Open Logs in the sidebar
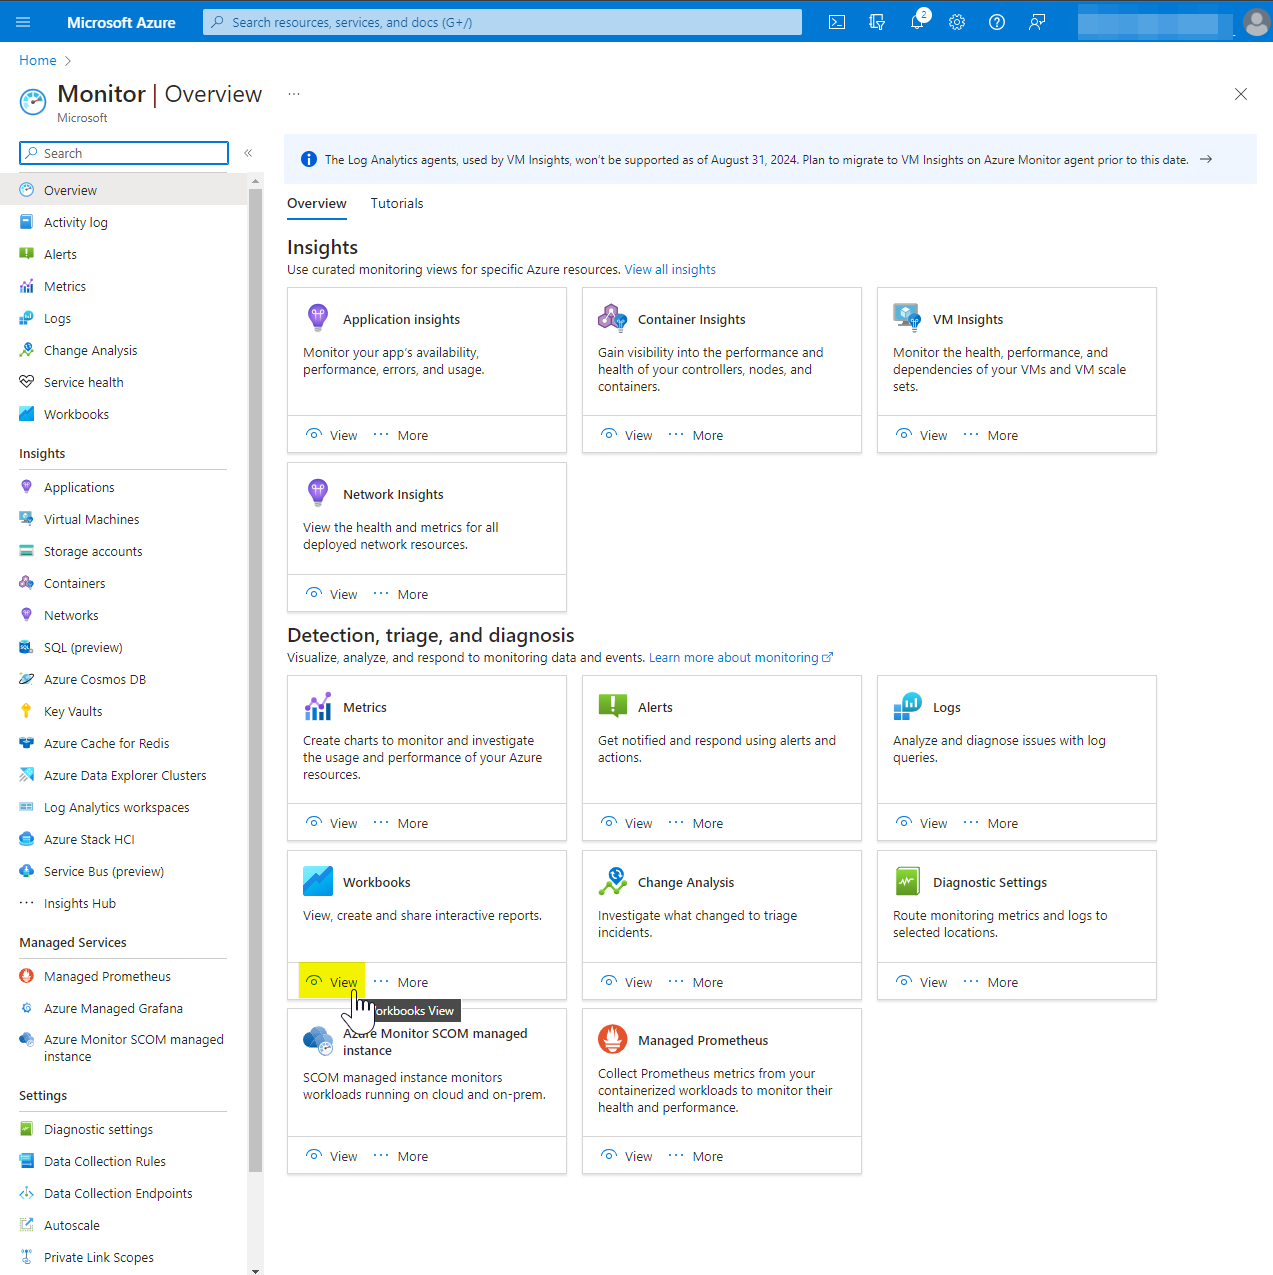1273x1275 pixels. coord(57,318)
